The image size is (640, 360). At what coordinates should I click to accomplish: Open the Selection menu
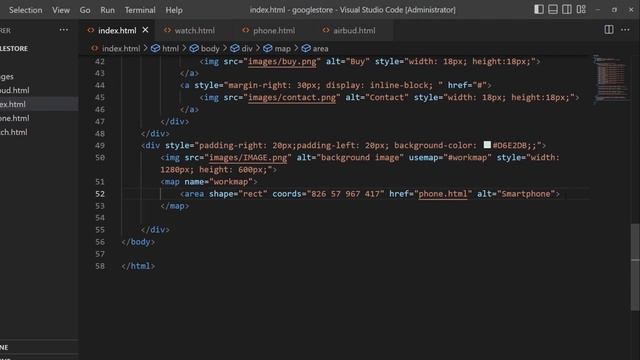coord(25,10)
